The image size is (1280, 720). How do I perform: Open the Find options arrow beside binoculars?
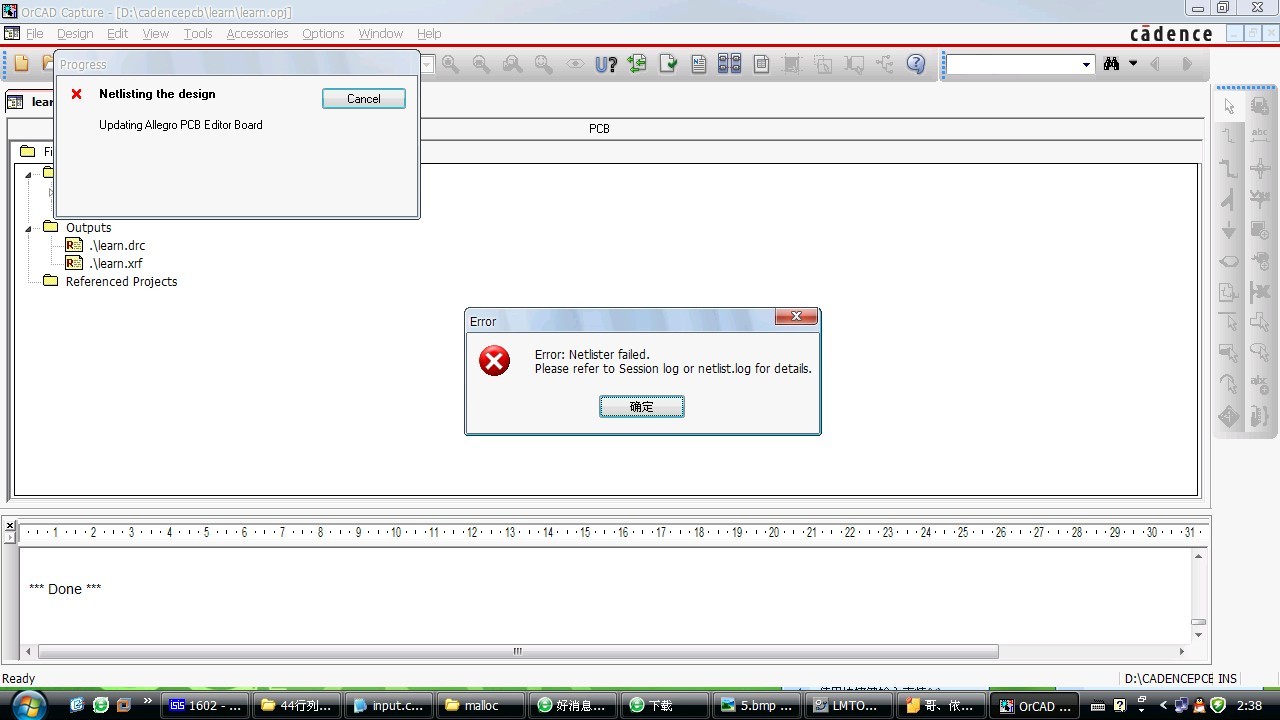pos(1133,64)
